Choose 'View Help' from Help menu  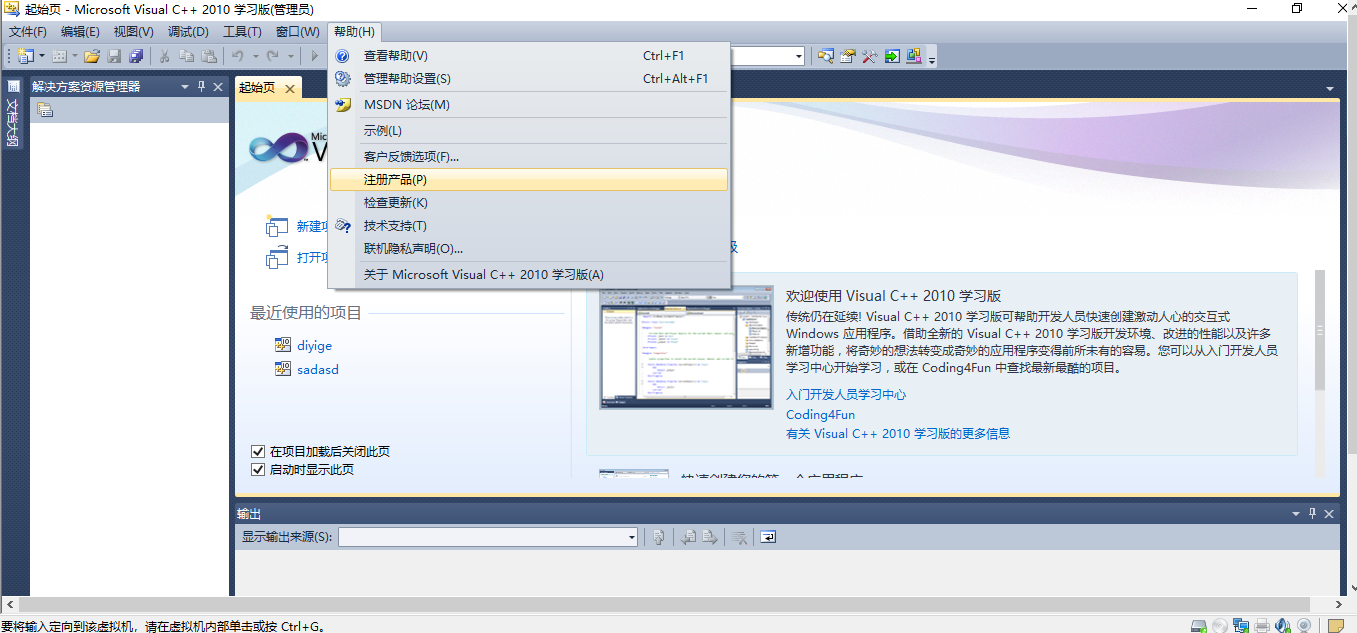529,56
